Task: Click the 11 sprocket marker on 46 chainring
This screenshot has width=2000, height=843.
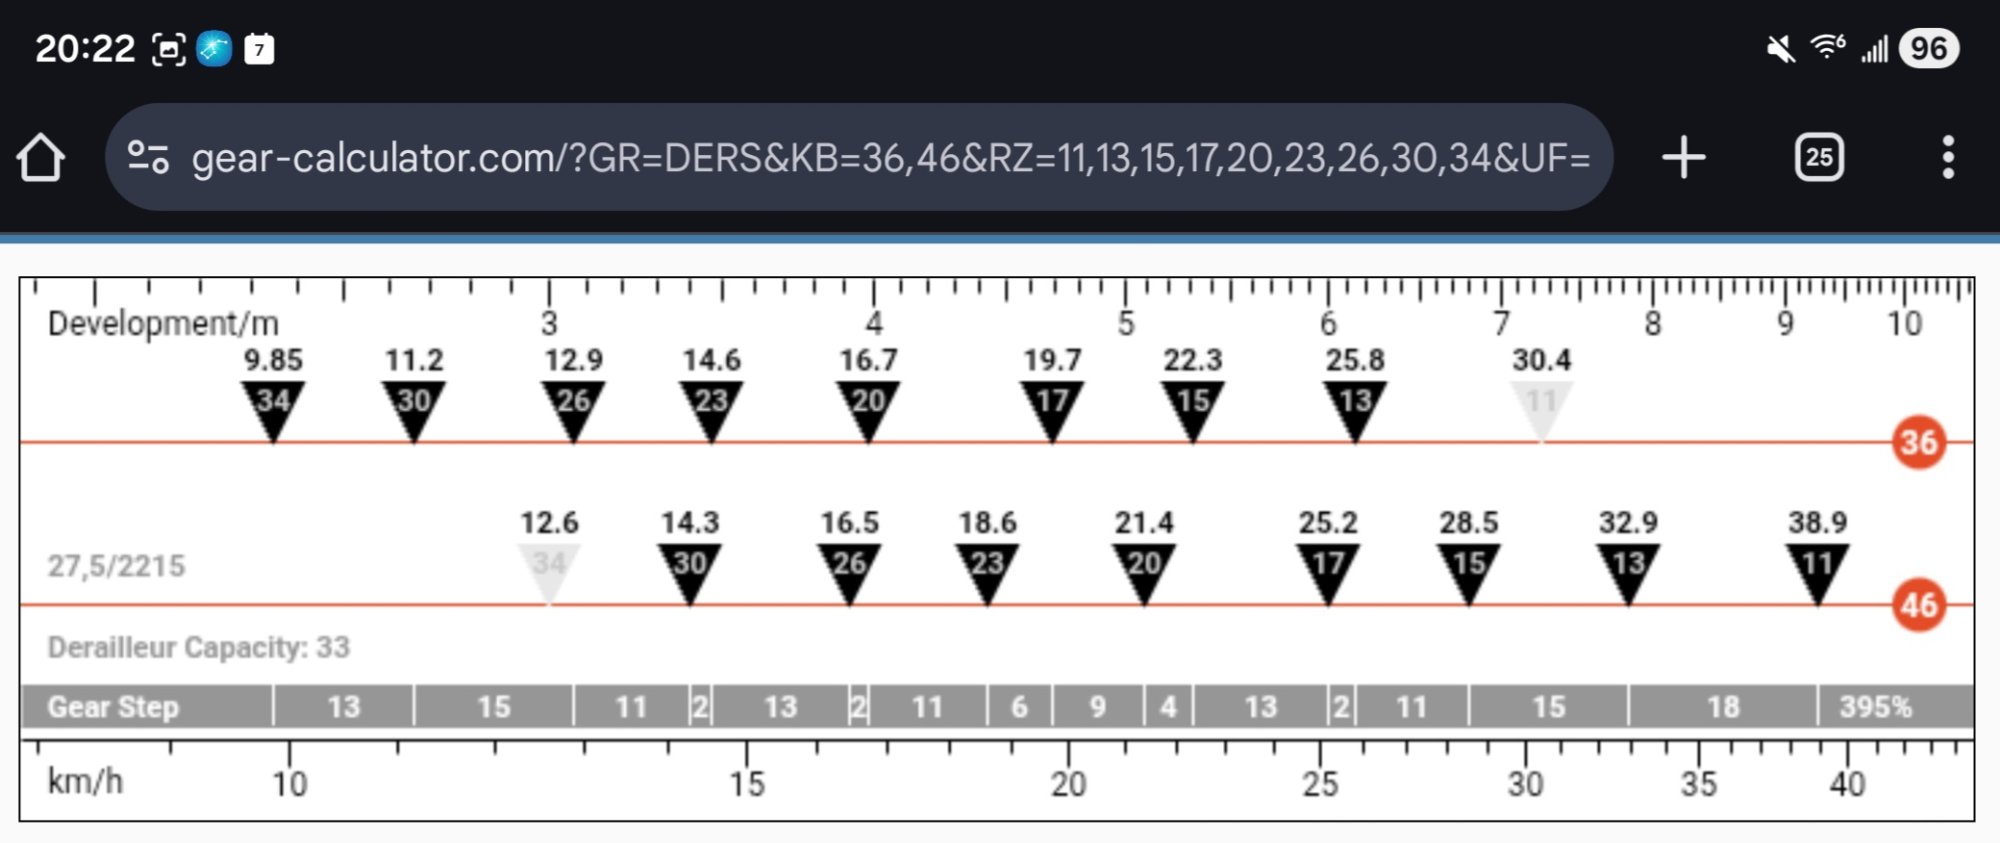Action: [1817, 568]
